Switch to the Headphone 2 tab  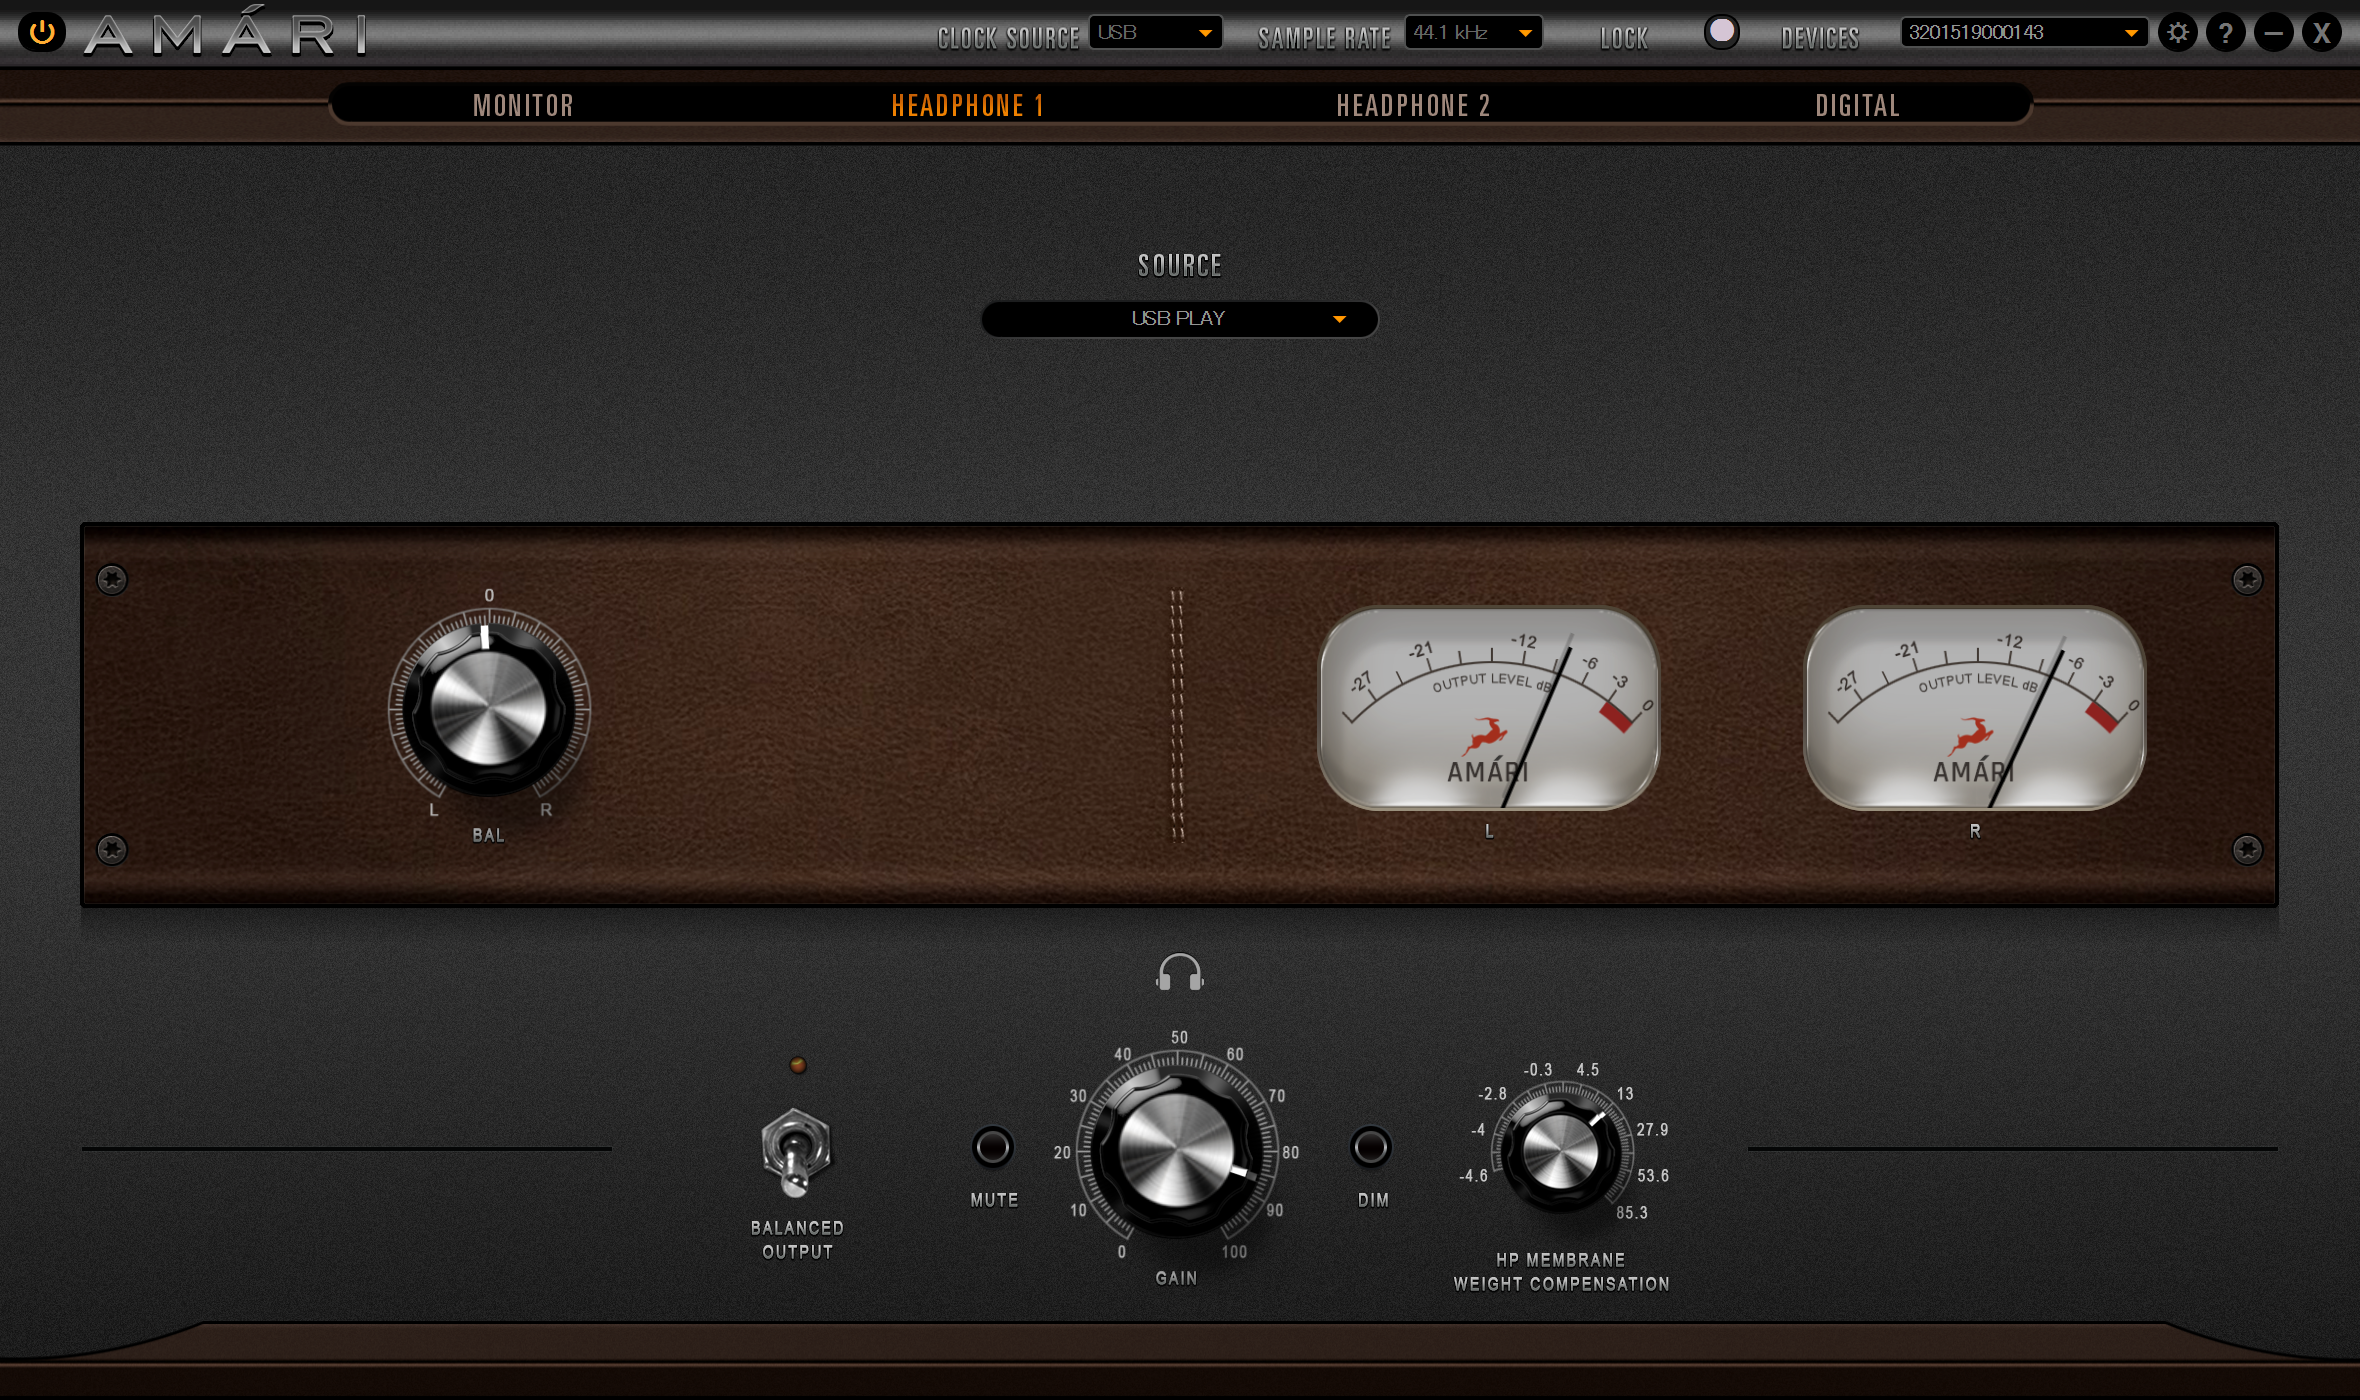pyautogui.click(x=1414, y=105)
